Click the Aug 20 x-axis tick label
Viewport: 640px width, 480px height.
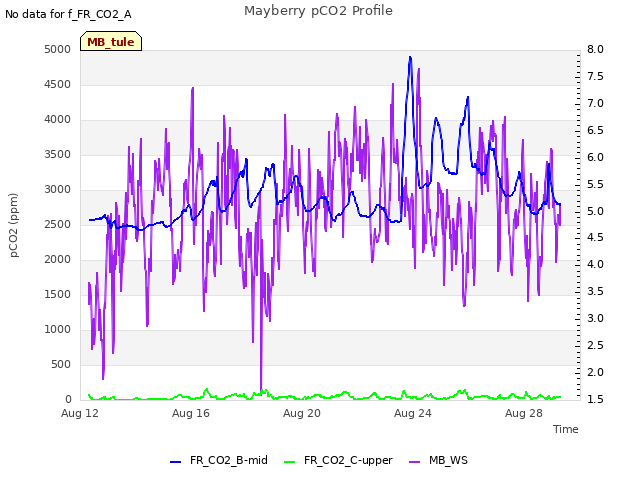[x=302, y=413]
